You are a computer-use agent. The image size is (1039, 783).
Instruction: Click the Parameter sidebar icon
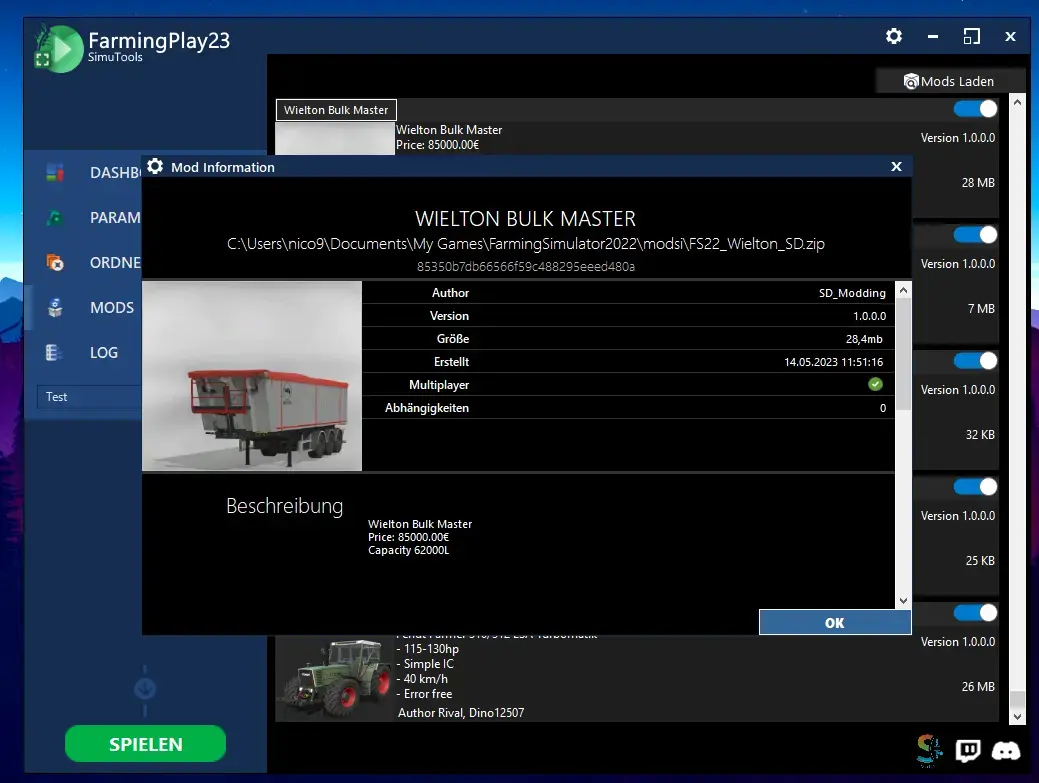click(55, 218)
